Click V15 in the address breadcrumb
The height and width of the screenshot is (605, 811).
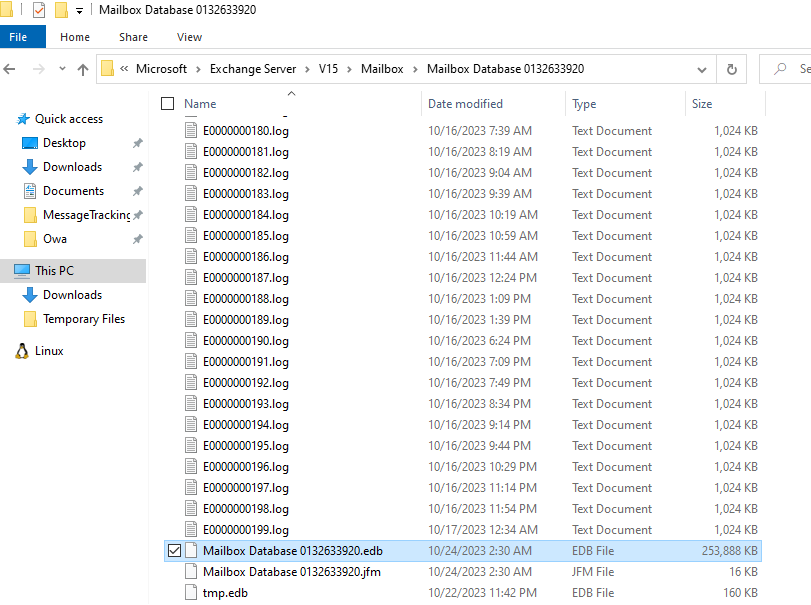(x=328, y=69)
